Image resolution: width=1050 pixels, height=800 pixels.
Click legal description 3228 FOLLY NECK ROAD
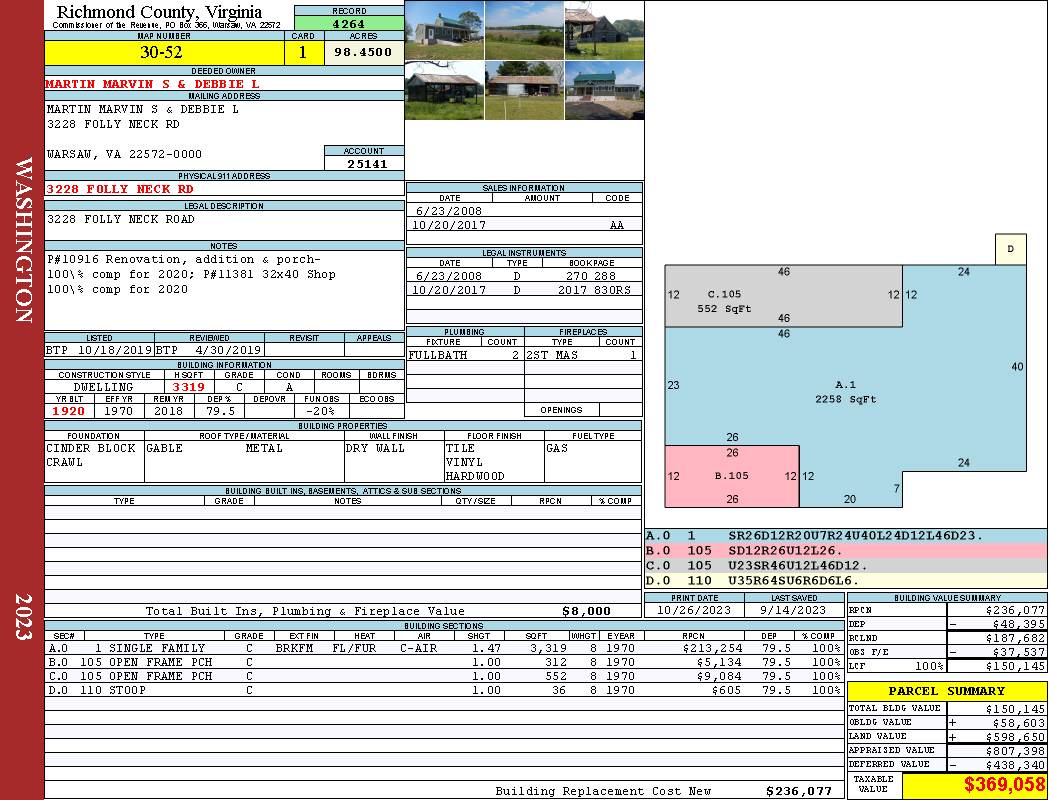pyautogui.click(x=121, y=219)
